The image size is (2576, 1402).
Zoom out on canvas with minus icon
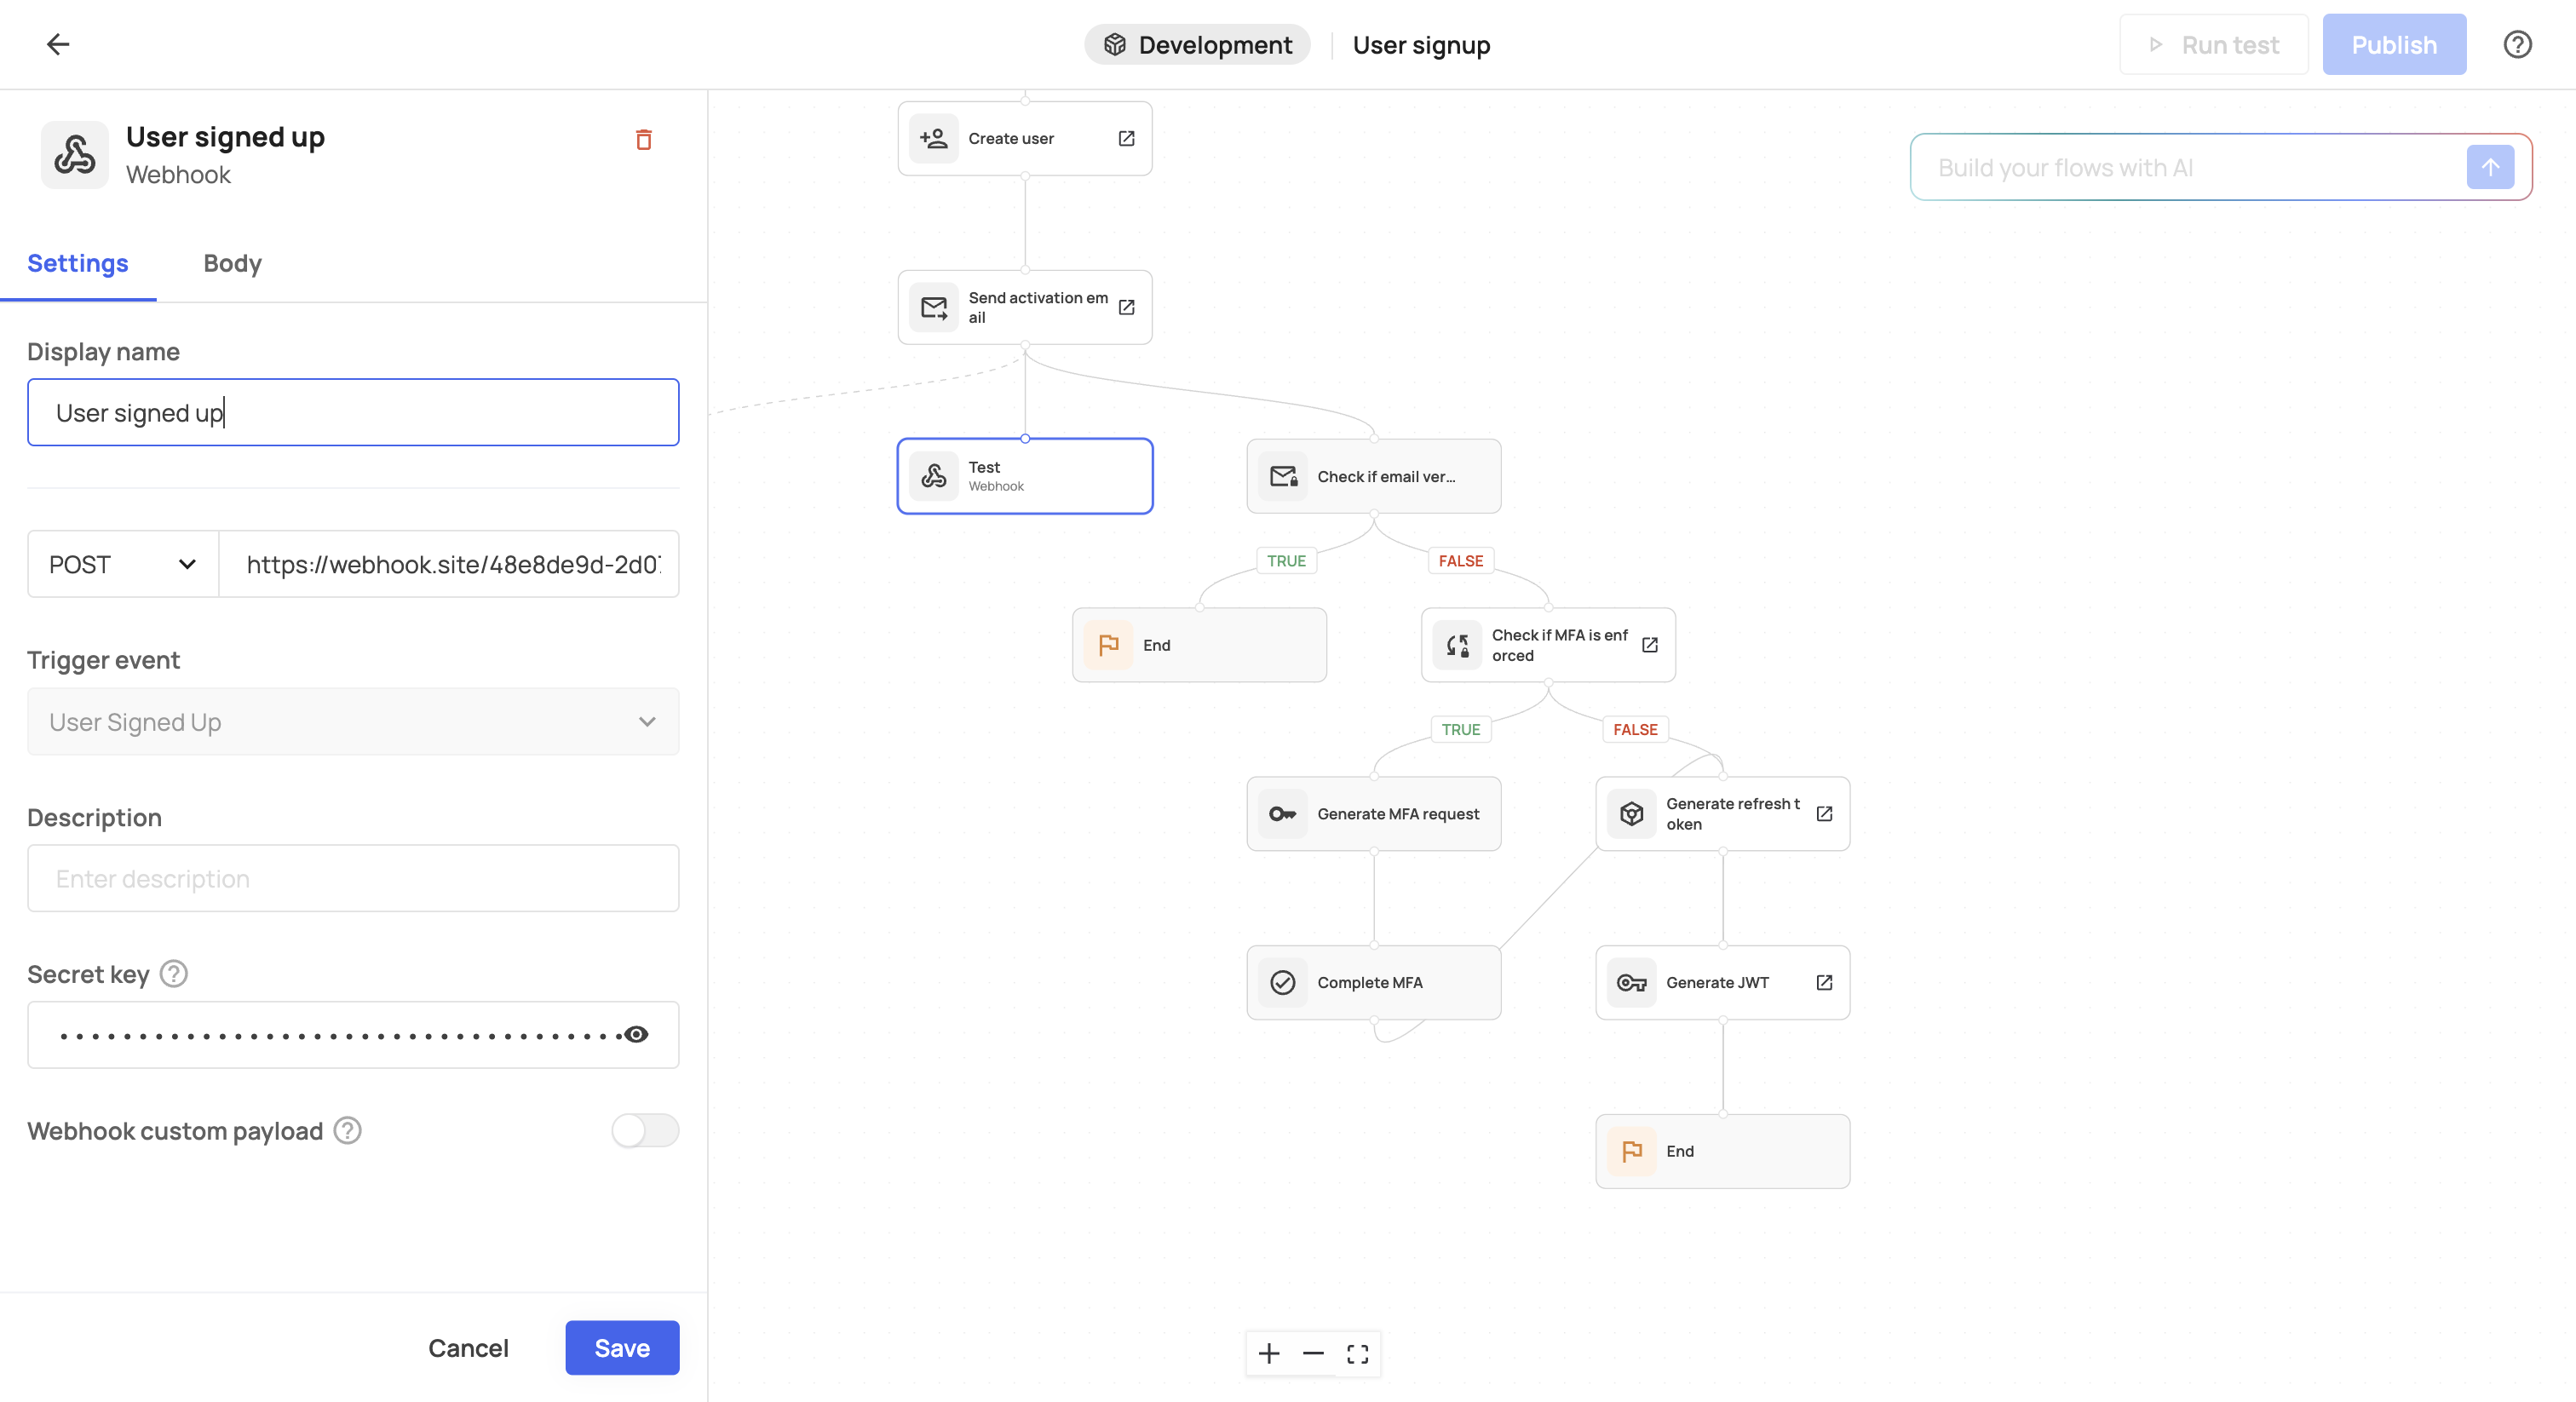[x=1313, y=1353]
